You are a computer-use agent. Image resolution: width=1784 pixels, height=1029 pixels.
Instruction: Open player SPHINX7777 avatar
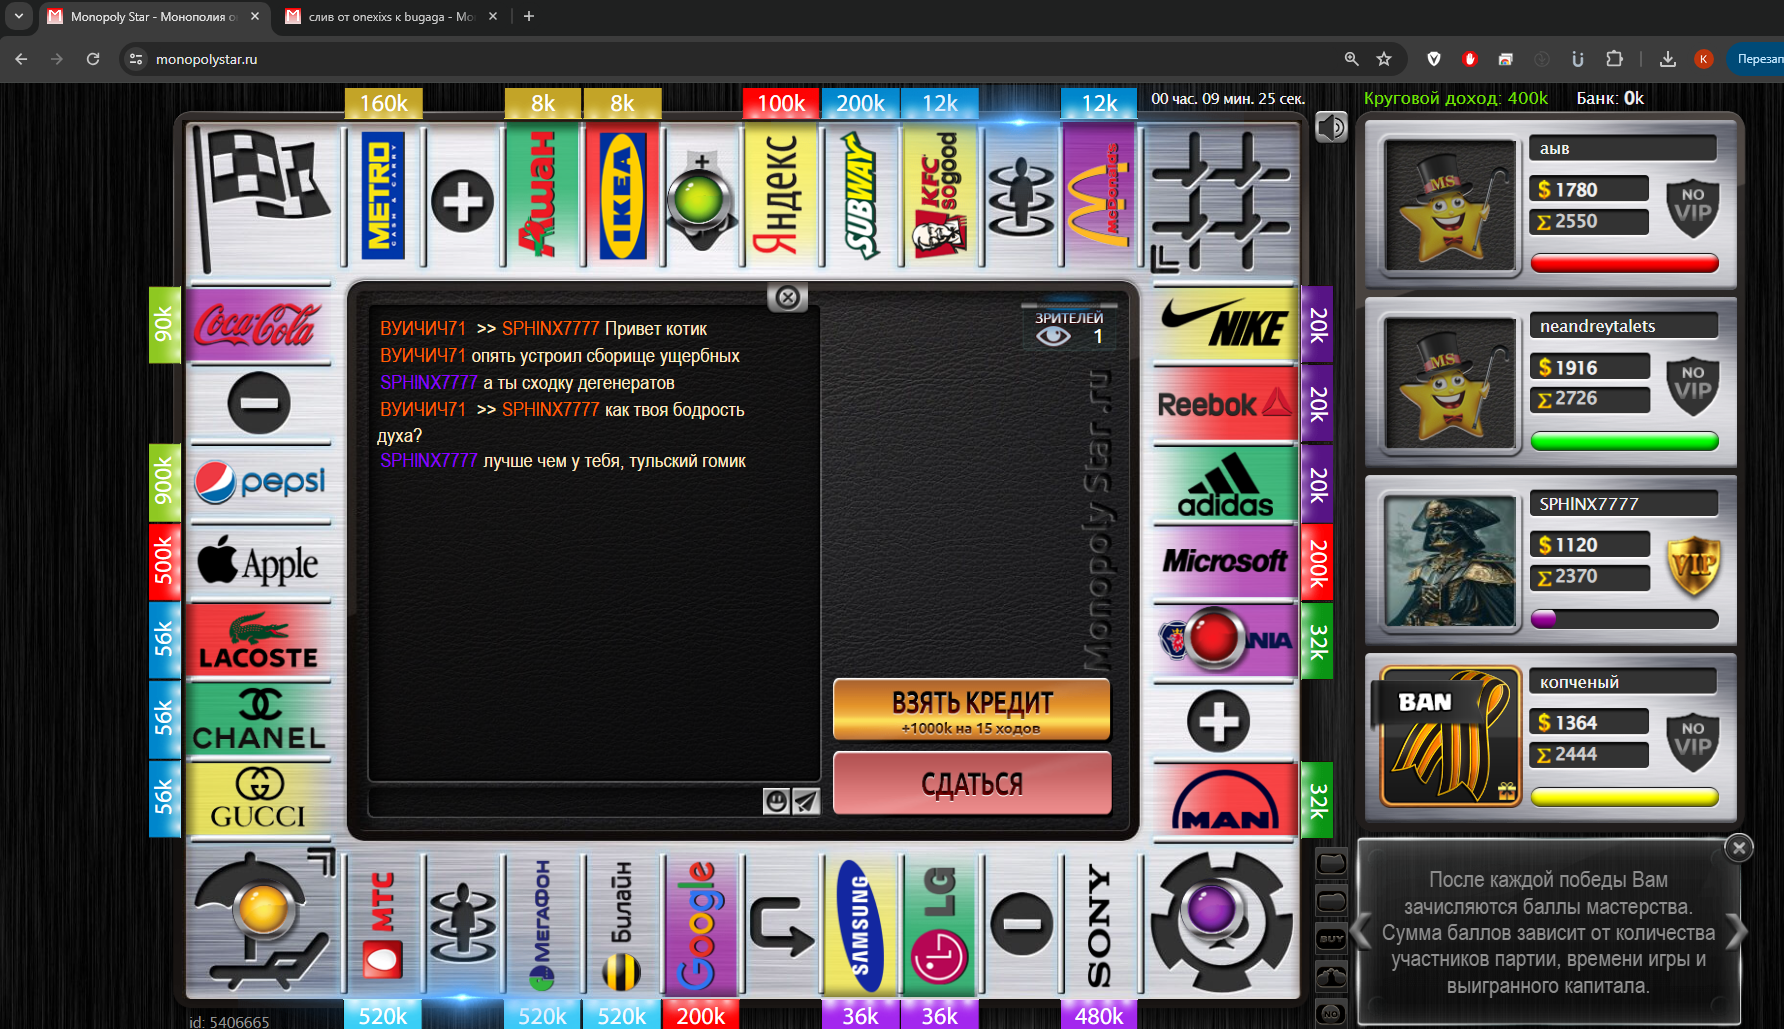point(1449,562)
